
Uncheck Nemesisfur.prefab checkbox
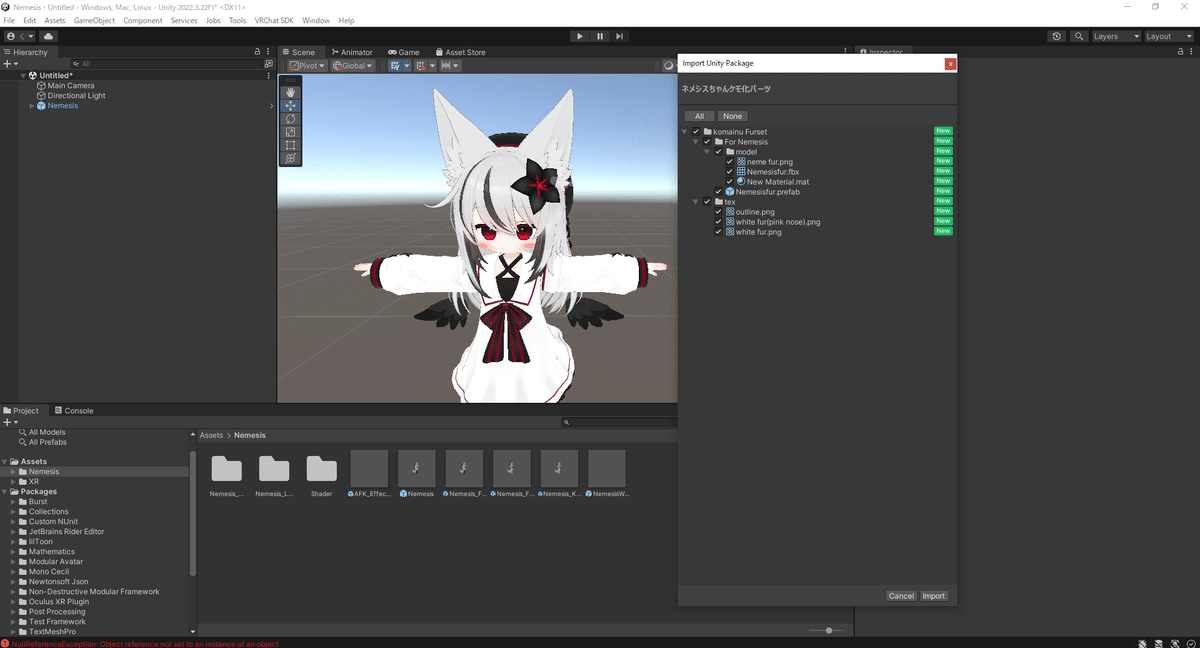pos(718,192)
